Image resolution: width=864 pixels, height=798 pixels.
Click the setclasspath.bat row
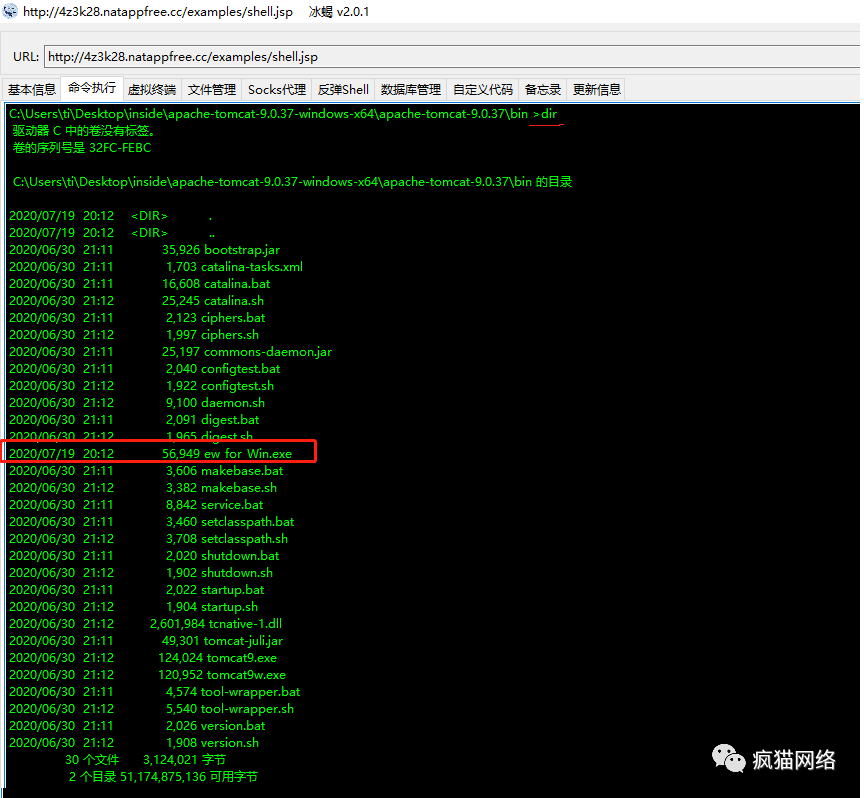coord(152,522)
